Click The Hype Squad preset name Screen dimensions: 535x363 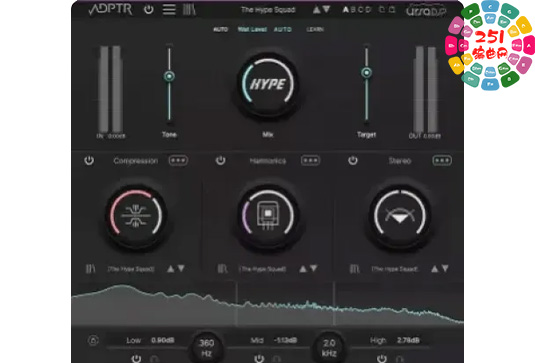[x=268, y=10]
